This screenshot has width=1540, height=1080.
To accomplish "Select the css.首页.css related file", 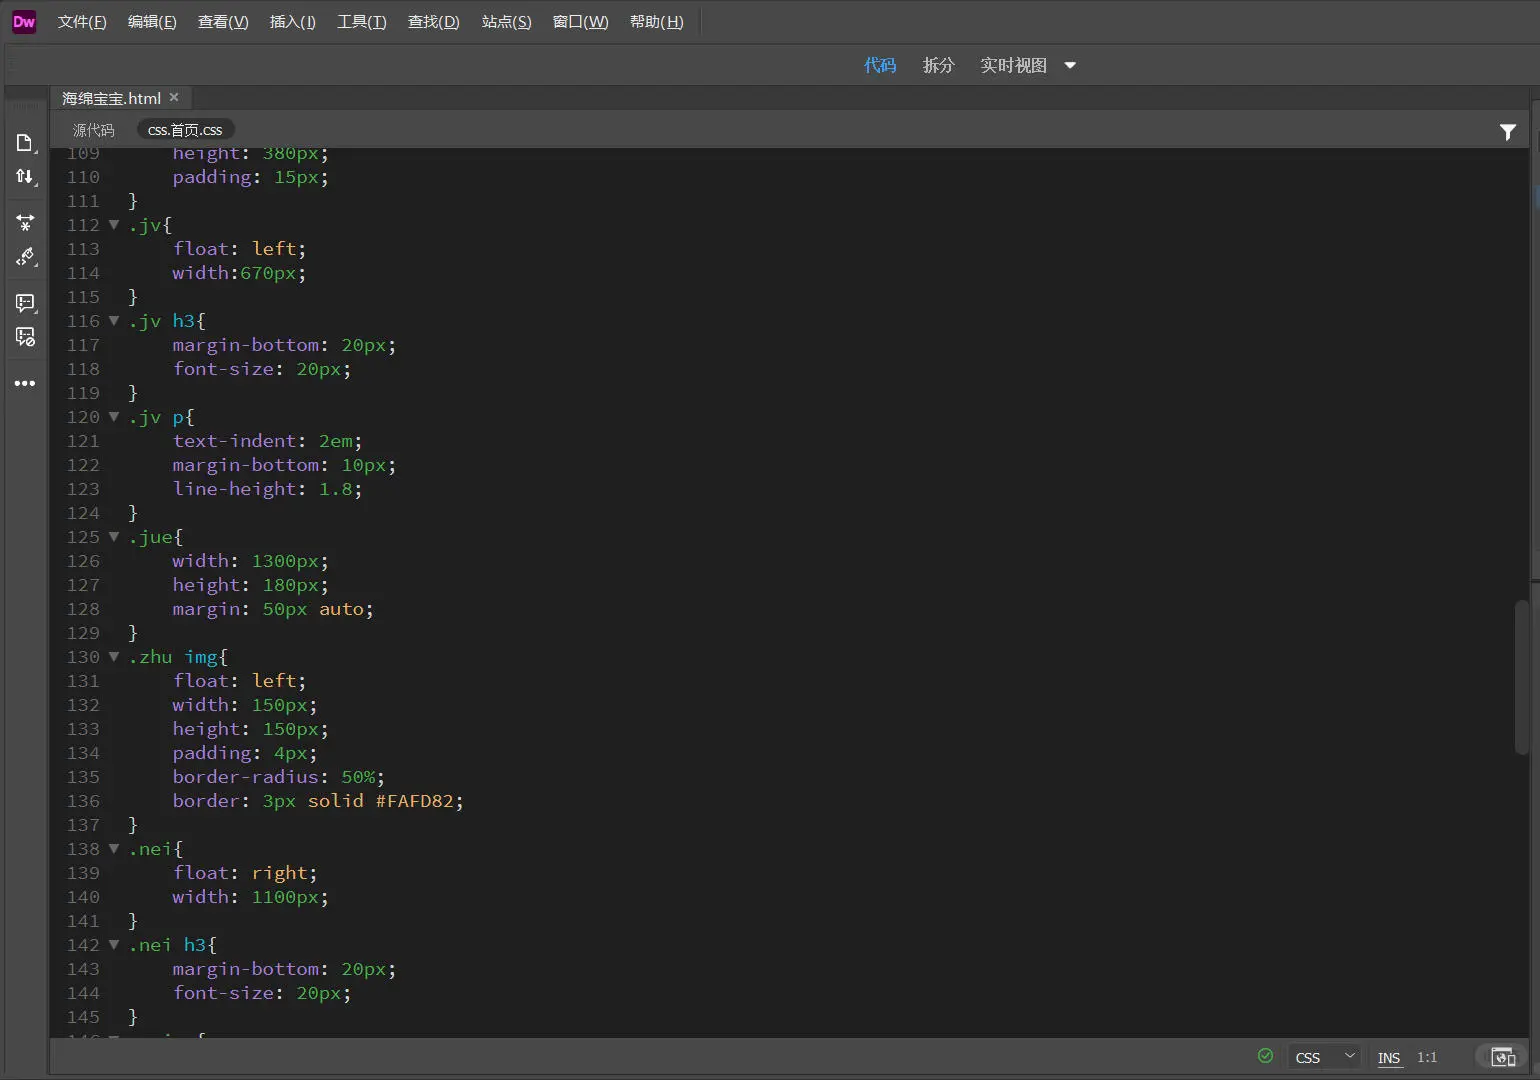I will (x=185, y=130).
